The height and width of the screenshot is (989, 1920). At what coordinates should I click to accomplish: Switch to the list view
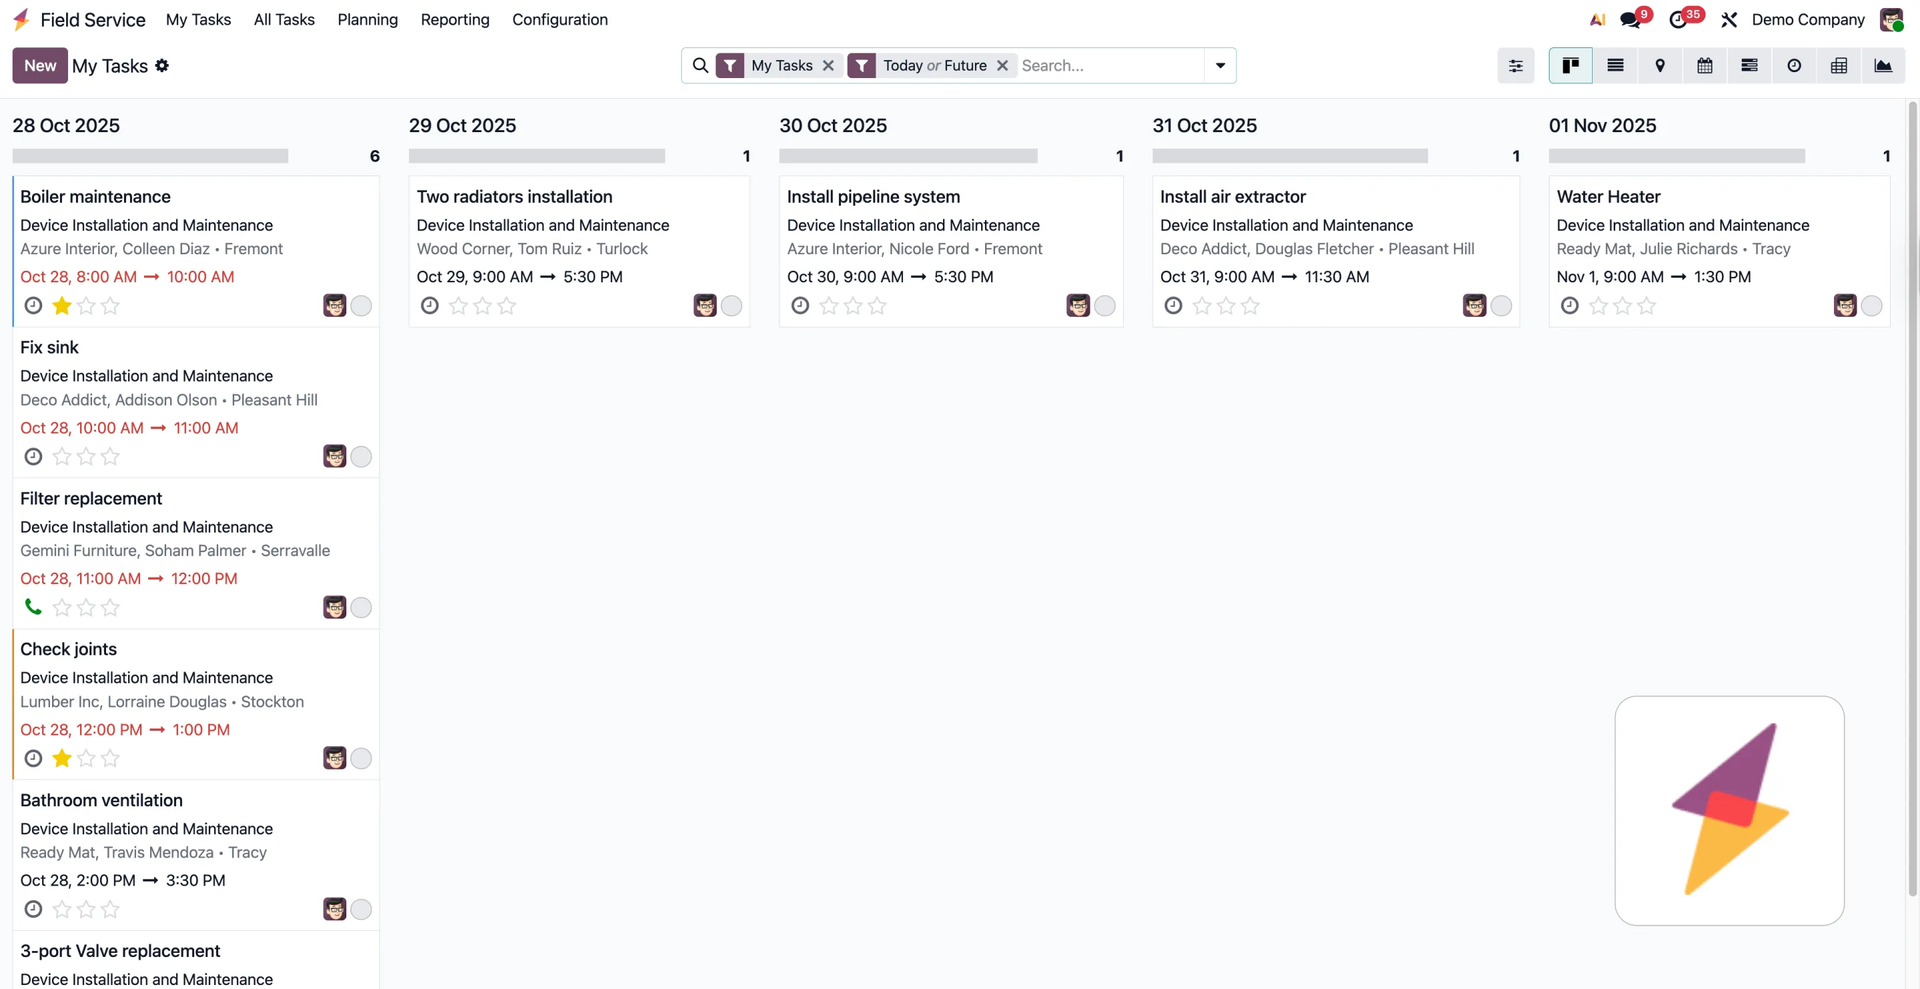1615,66
